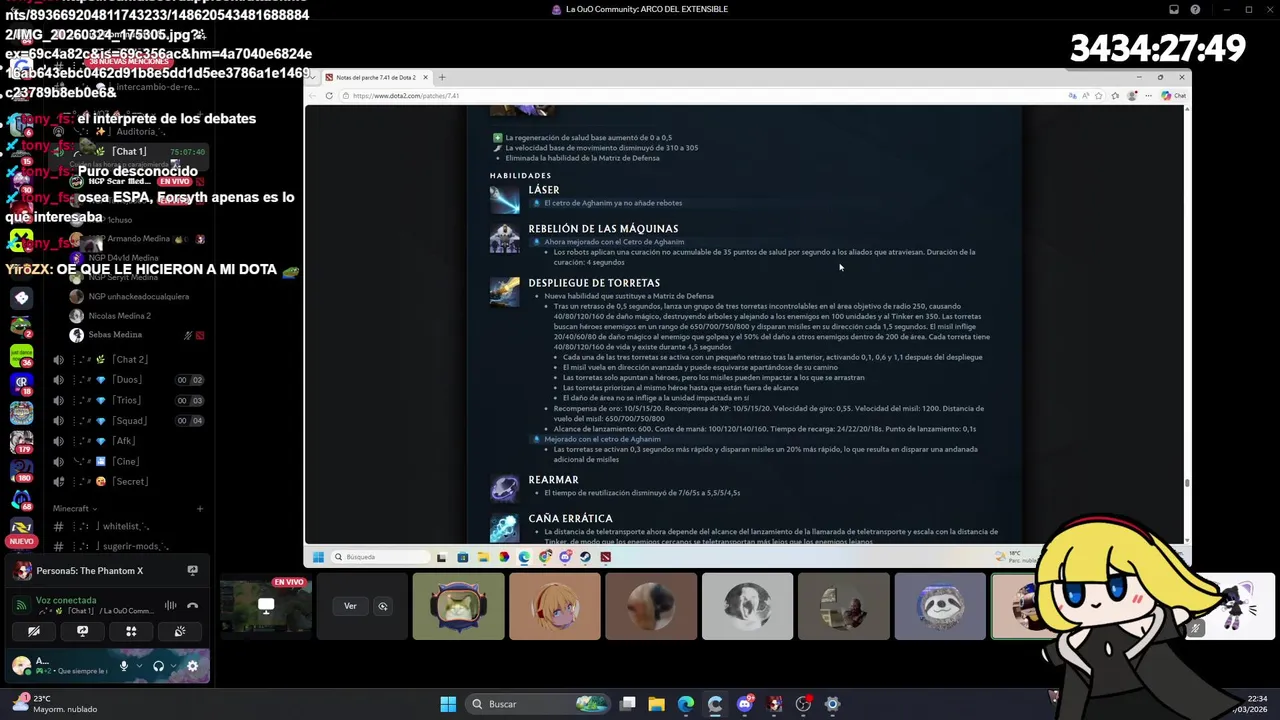1280x720 pixels.
Task: Join the Squad voice channel
Action: click(128, 420)
